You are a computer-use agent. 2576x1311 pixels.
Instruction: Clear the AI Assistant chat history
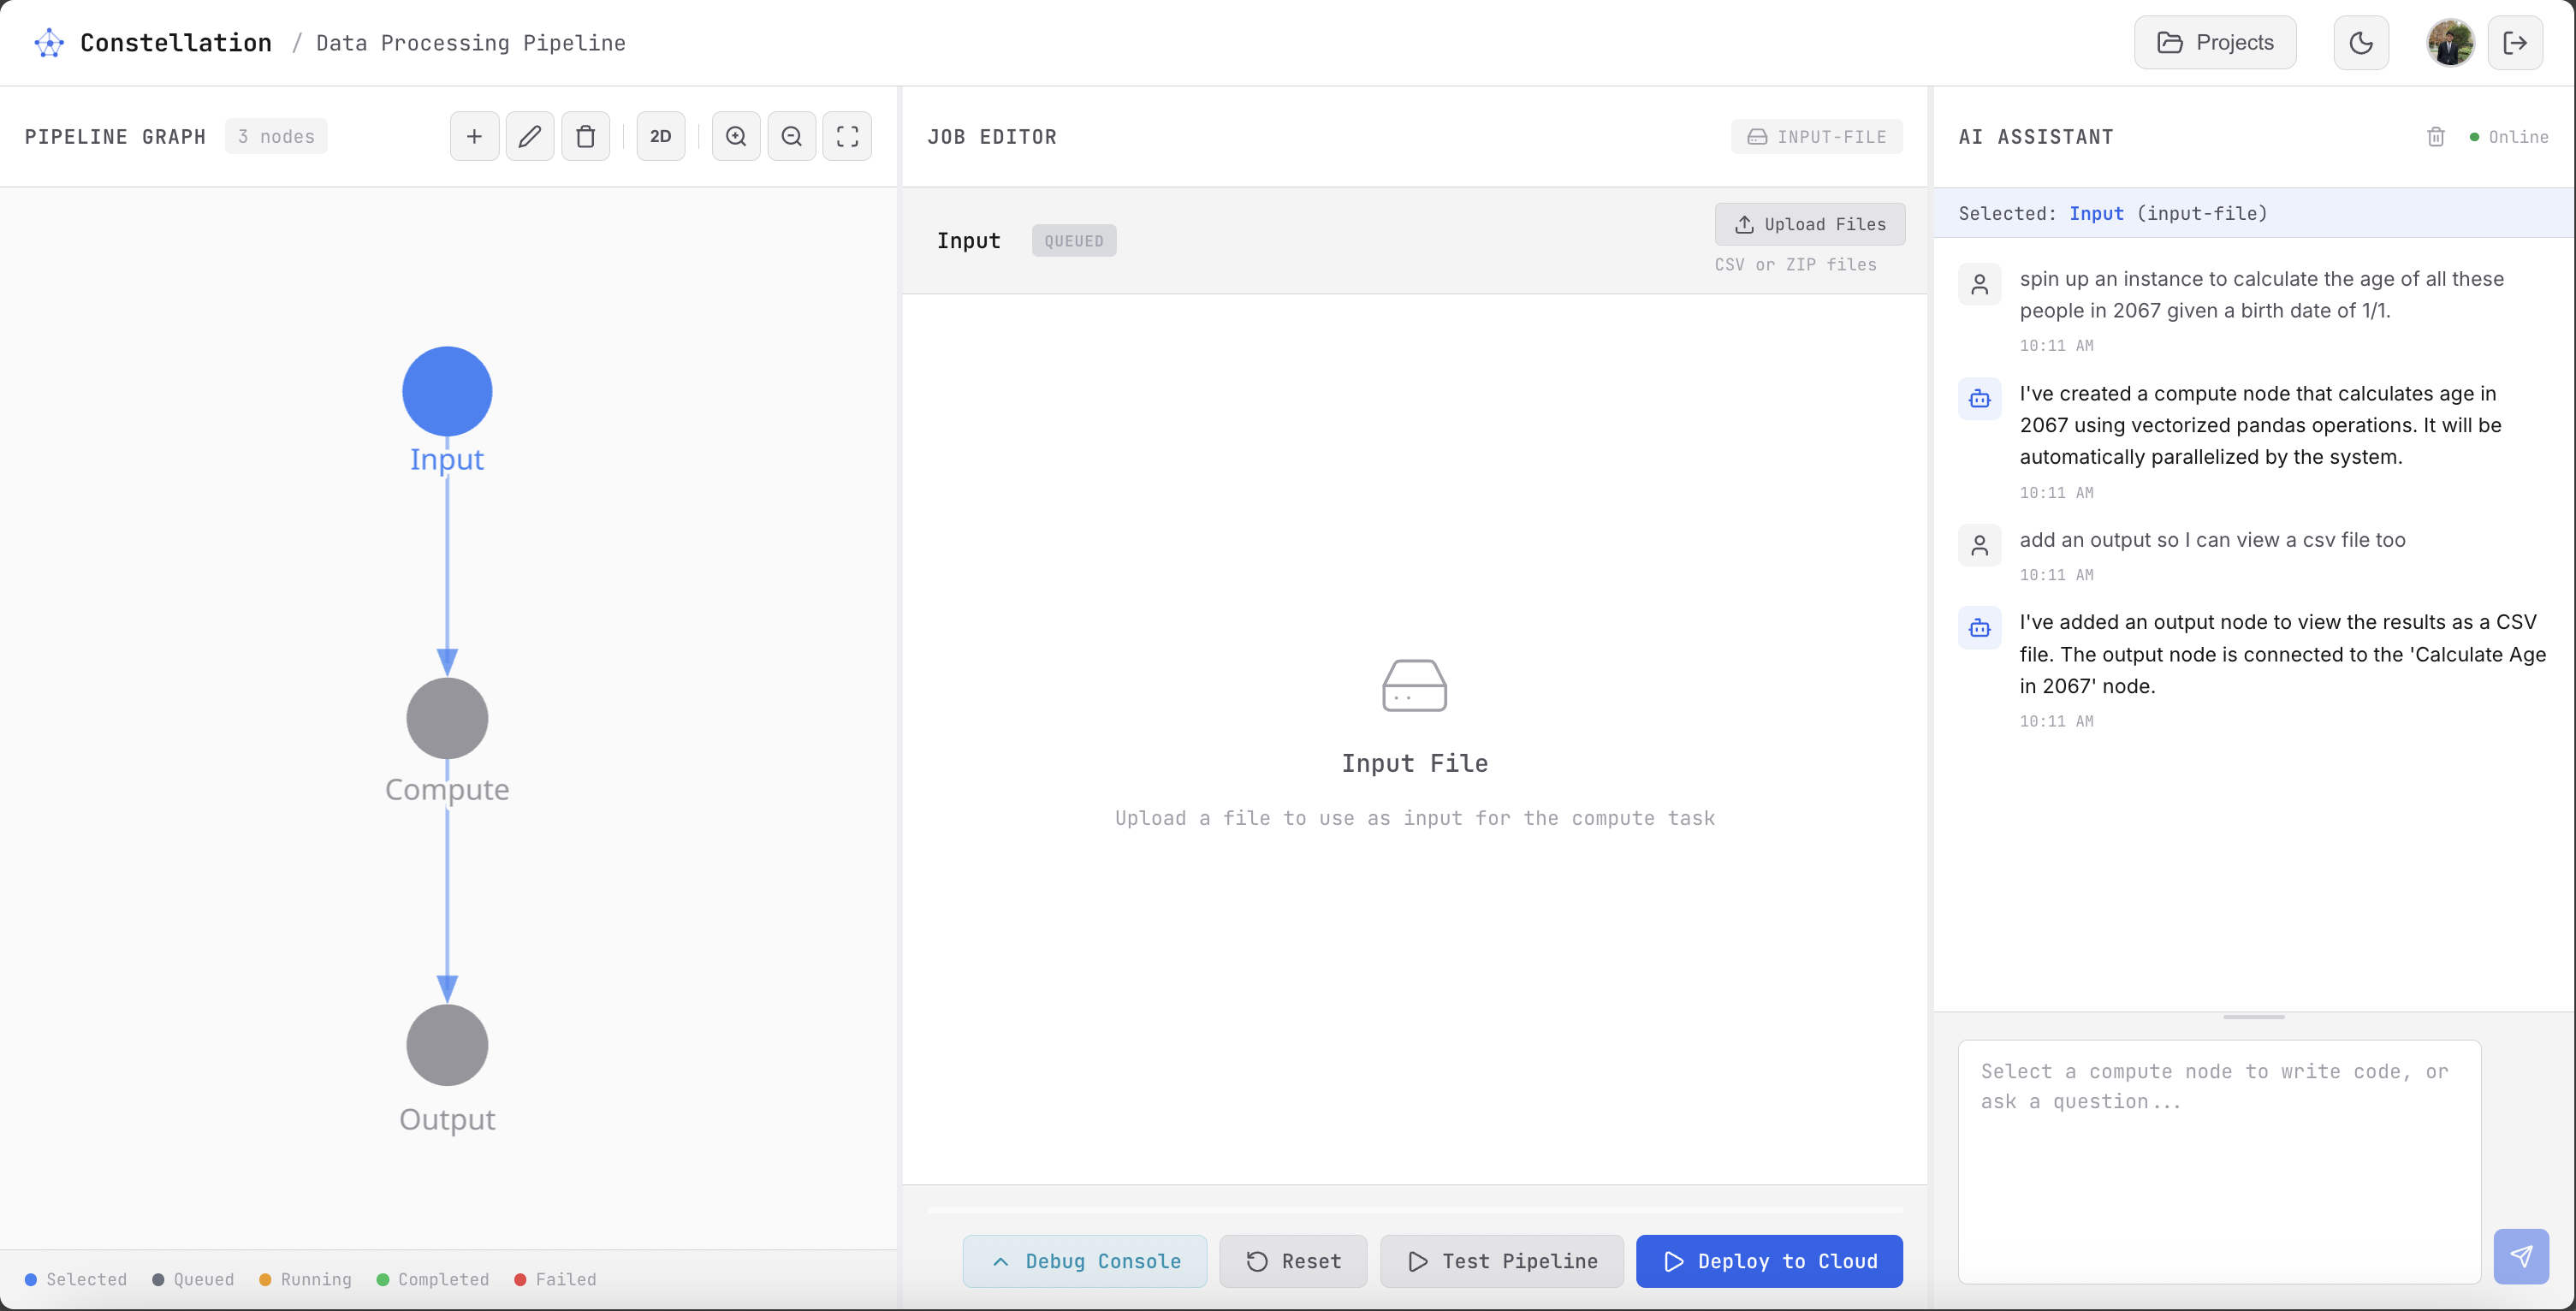(2436, 137)
